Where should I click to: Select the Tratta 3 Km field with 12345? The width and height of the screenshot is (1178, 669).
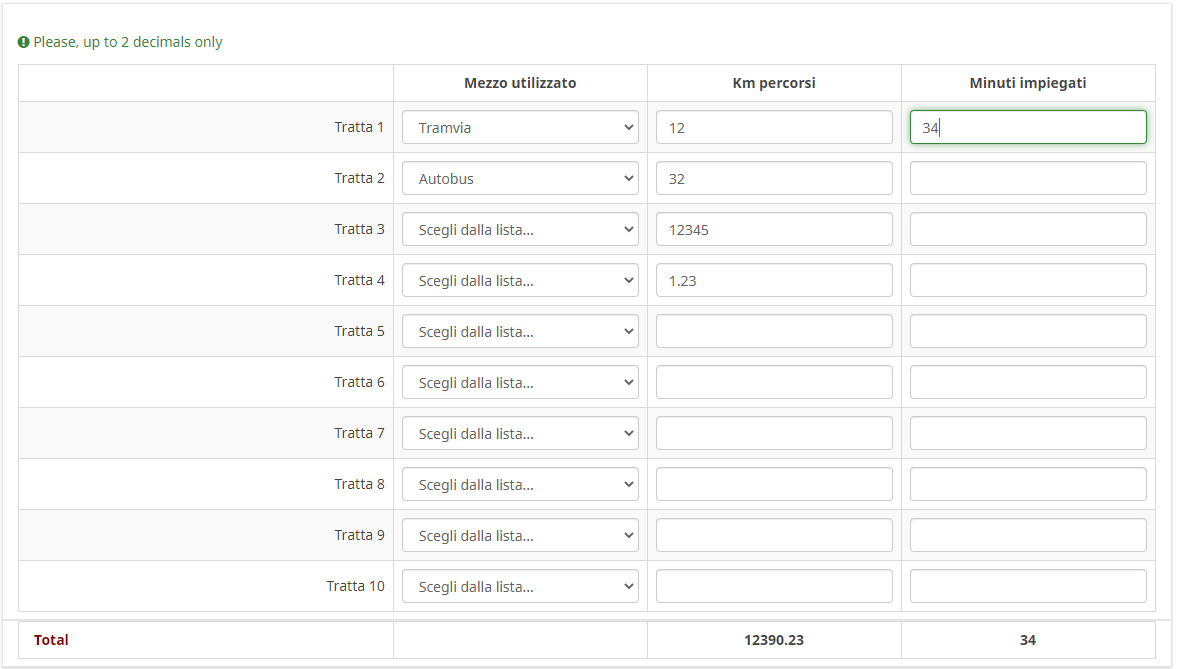pos(774,229)
